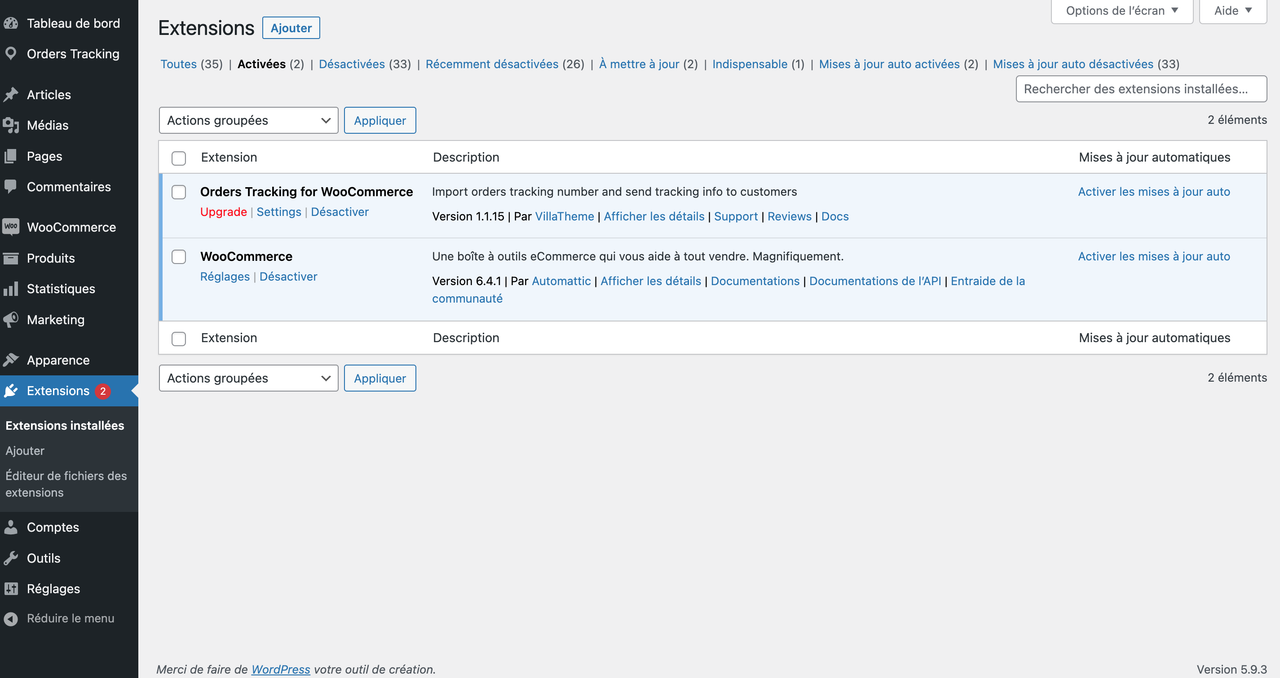The width and height of the screenshot is (1280, 678).
Task: Click the Apparence paintbrush icon
Action: click(x=11, y=360)
